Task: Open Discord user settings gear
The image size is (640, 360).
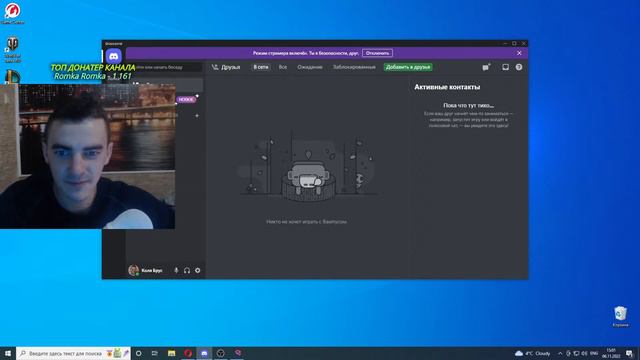Action: (x=198, y=270)
